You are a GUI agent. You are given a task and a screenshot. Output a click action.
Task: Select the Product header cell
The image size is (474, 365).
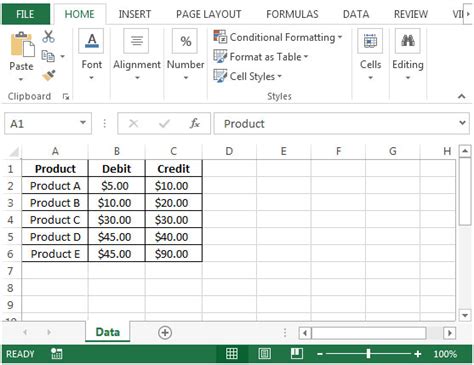[x=55, y=168]
